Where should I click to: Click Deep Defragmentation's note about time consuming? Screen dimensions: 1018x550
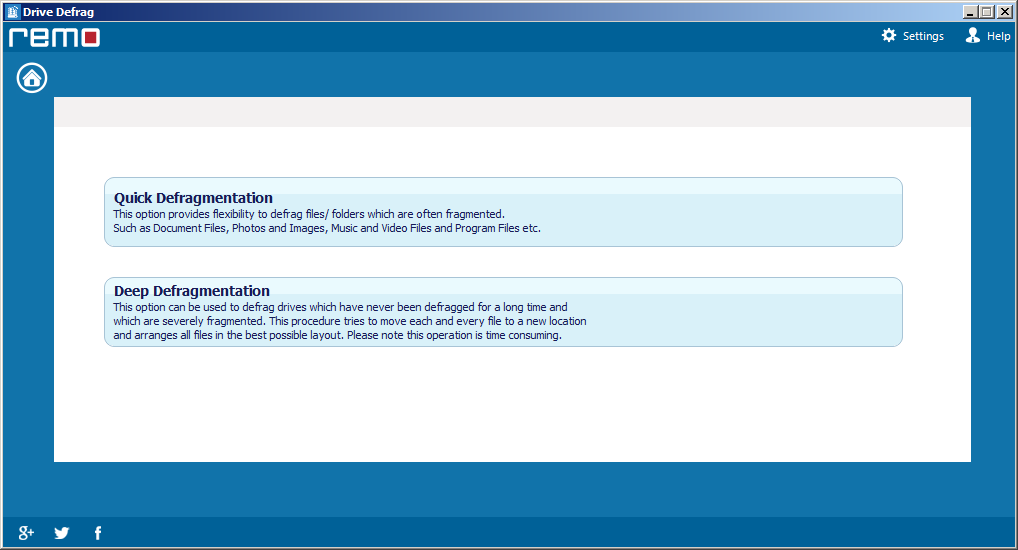[x=337, y=336]
